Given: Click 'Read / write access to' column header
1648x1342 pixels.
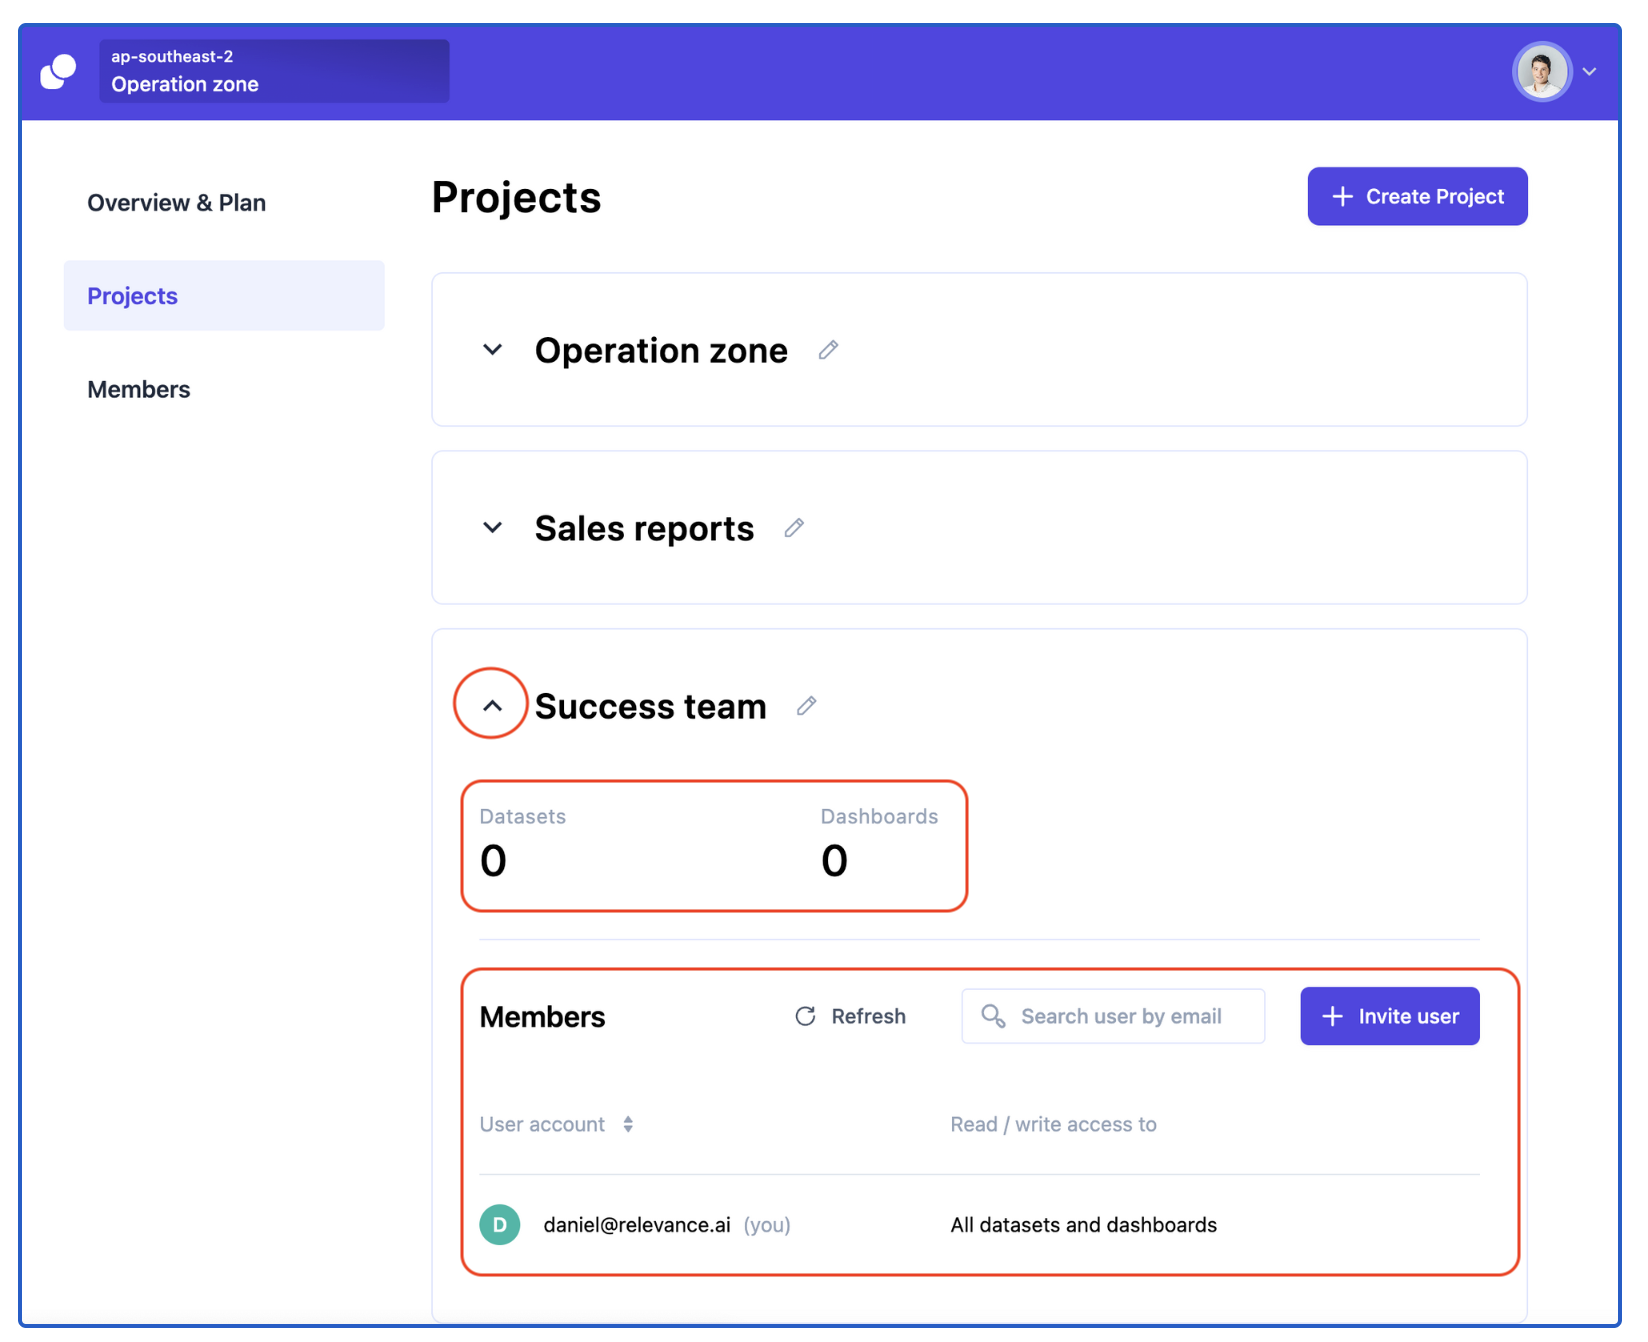Looking at the screenshot, I should point(1053,1124).
